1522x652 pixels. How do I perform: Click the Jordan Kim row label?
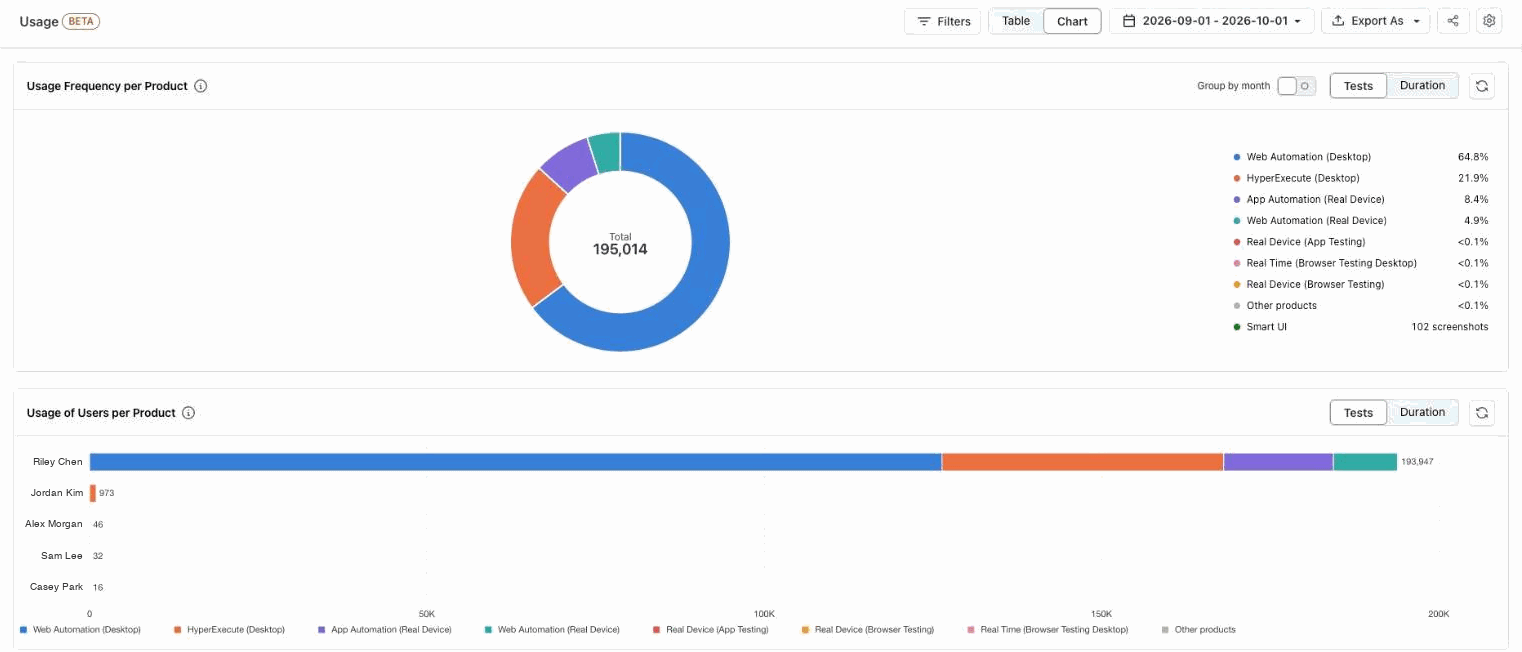click(x=57, y=493)
